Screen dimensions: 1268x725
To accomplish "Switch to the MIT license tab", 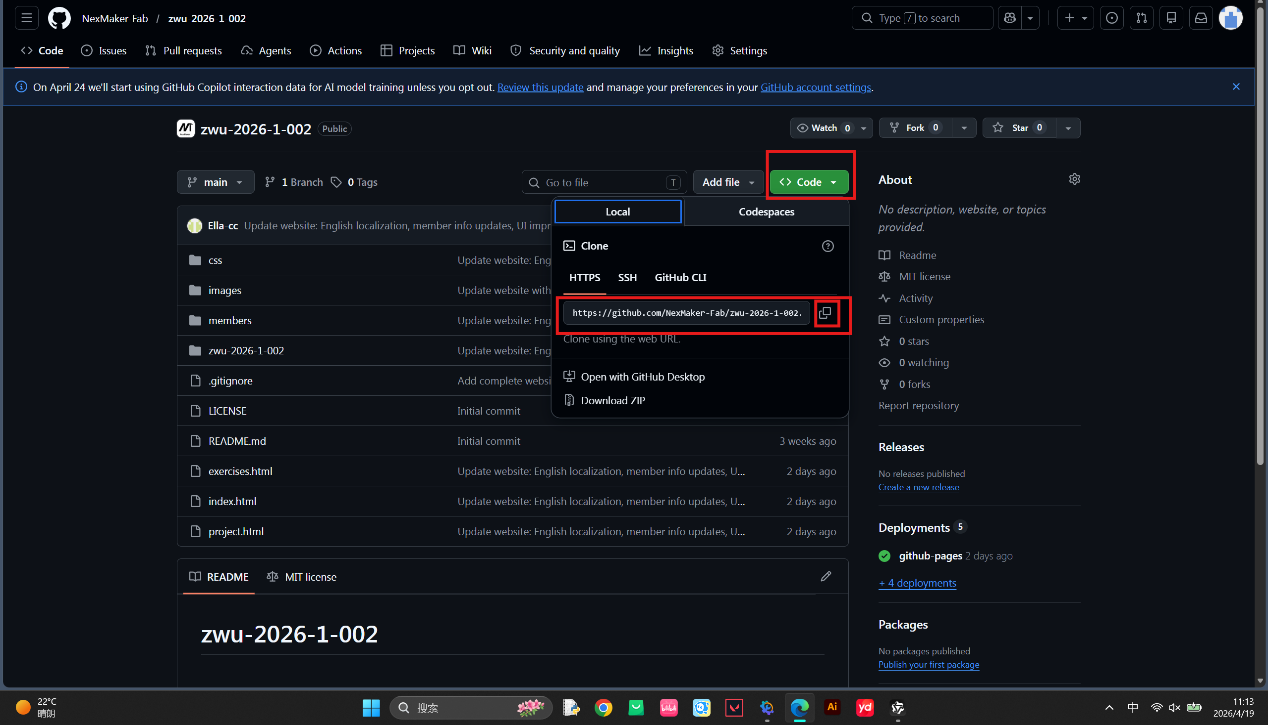I will click(302, 577).
